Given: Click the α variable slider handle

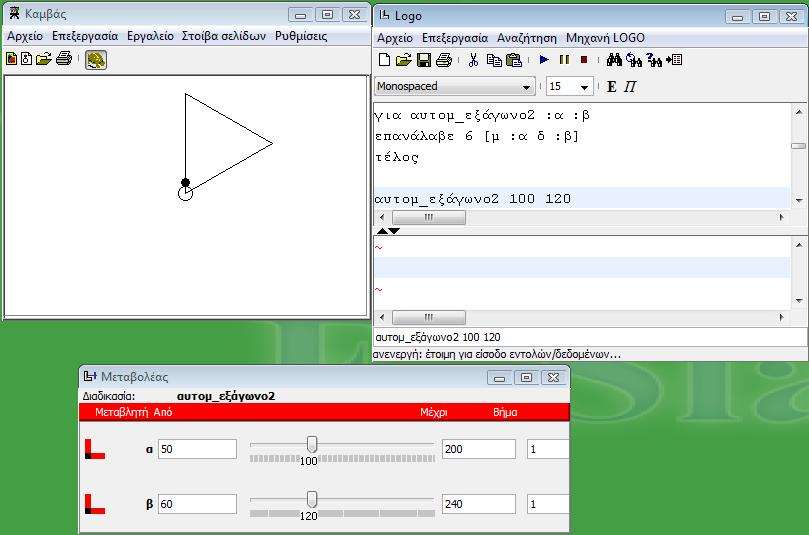Looking at the screenshot, I should point(312,444).
